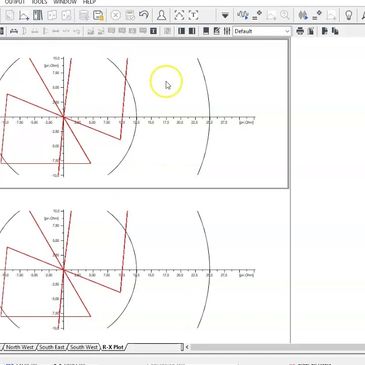Screen dimensions: 365x365
Task: Click the horizontal scrollbar left arrow
Action: (x=187, y=347)
